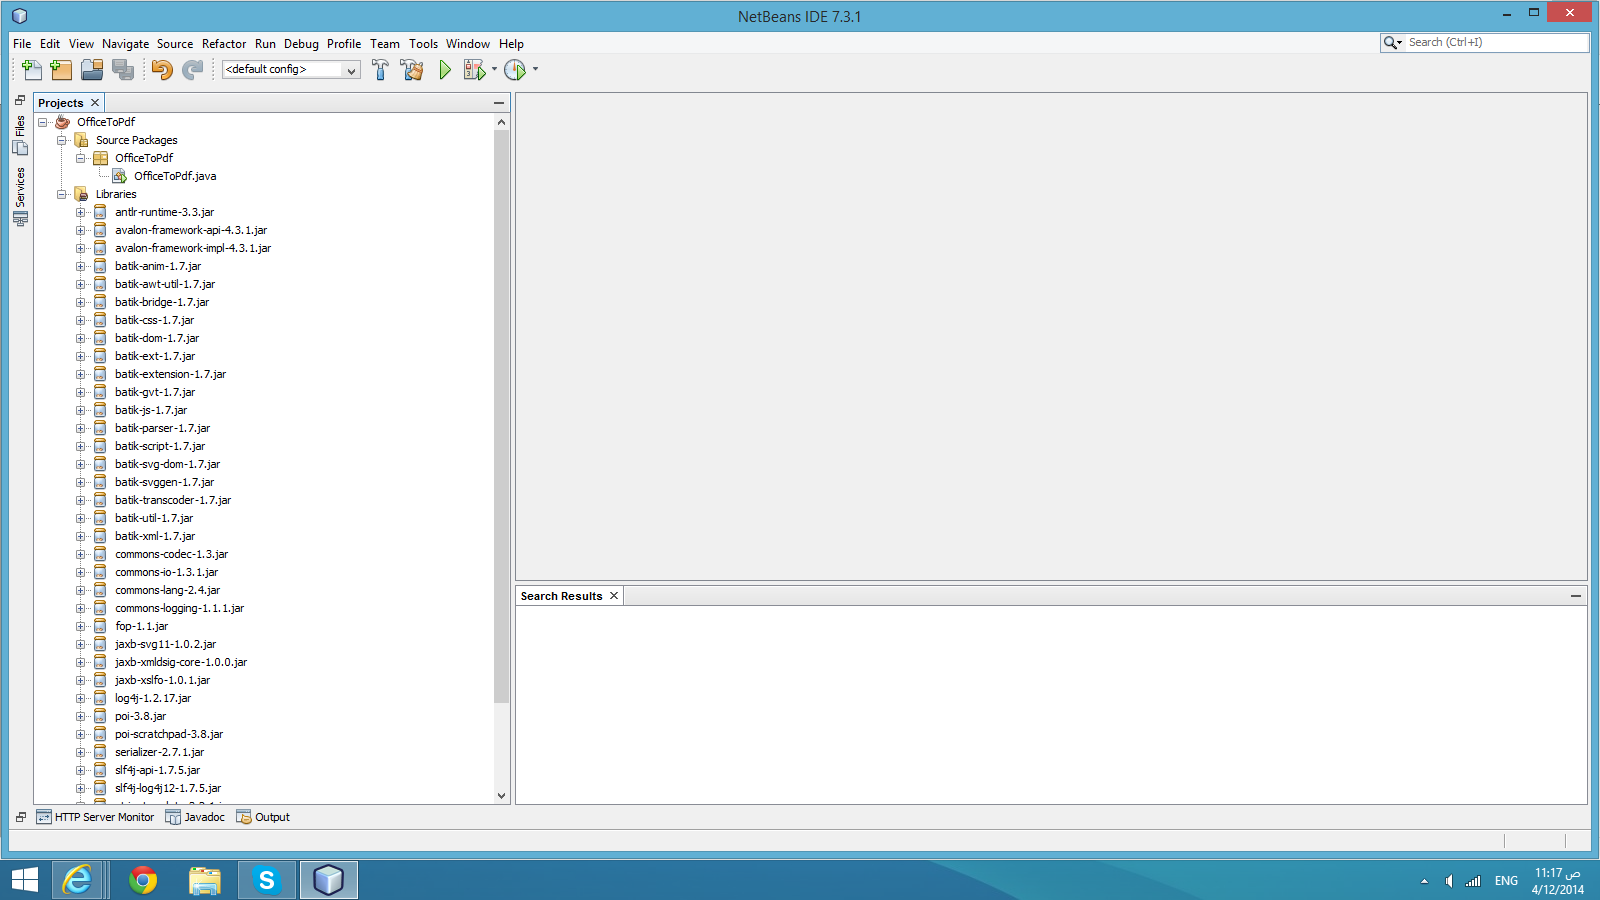Open the Debug Project dropdown arrow

(x=494, y=69)
